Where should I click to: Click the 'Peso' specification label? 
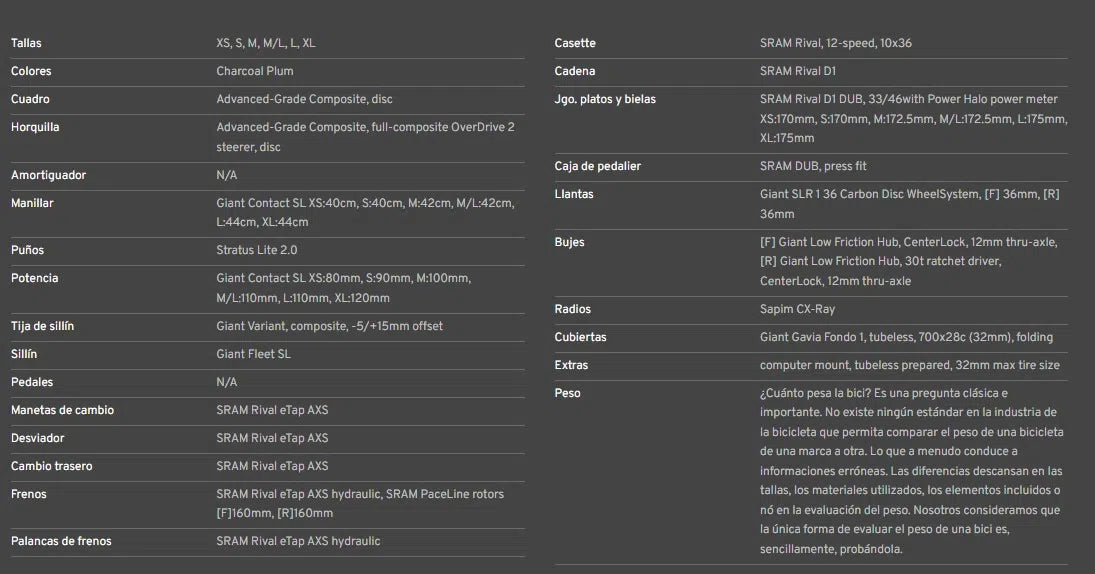568,394
